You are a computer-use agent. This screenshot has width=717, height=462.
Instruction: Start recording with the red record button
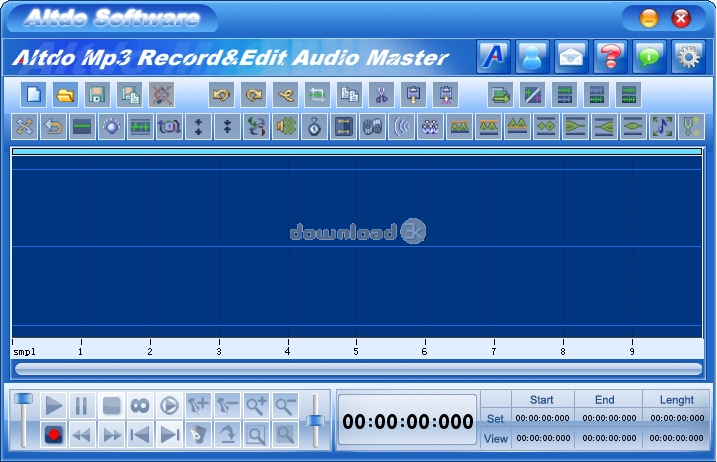click(x=54, y=435)
